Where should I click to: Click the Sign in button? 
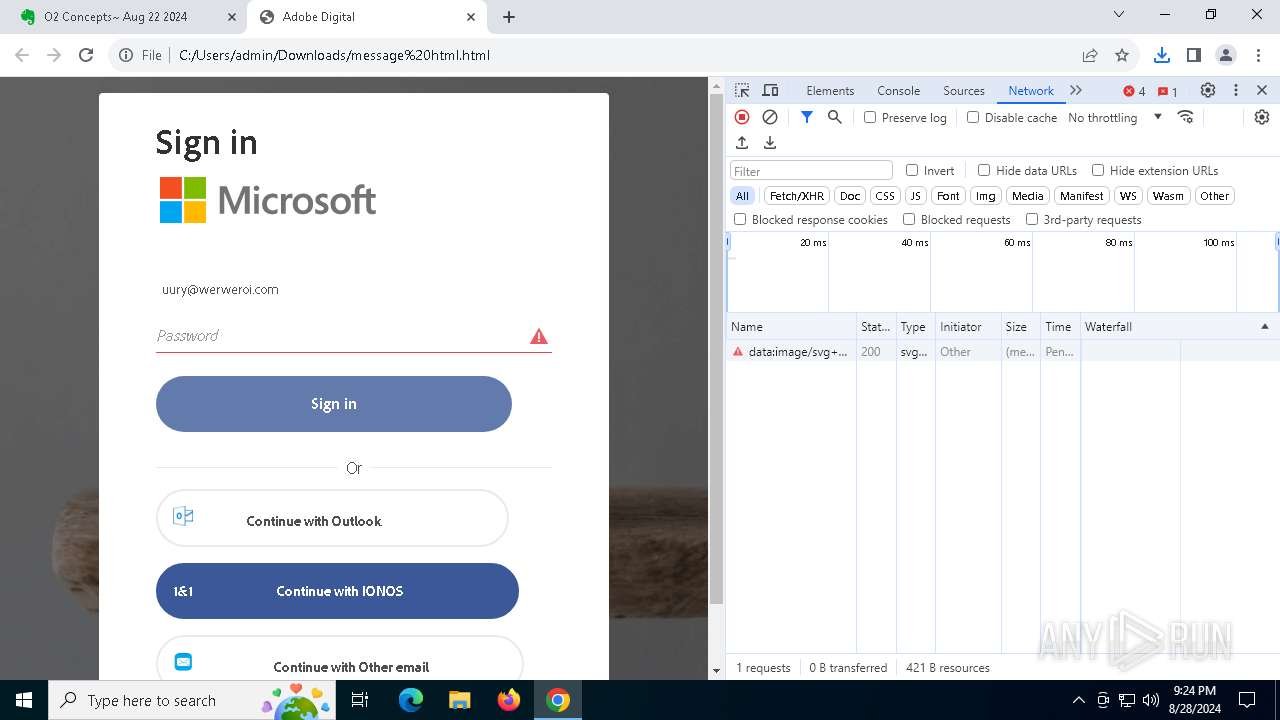coord(334,404)
